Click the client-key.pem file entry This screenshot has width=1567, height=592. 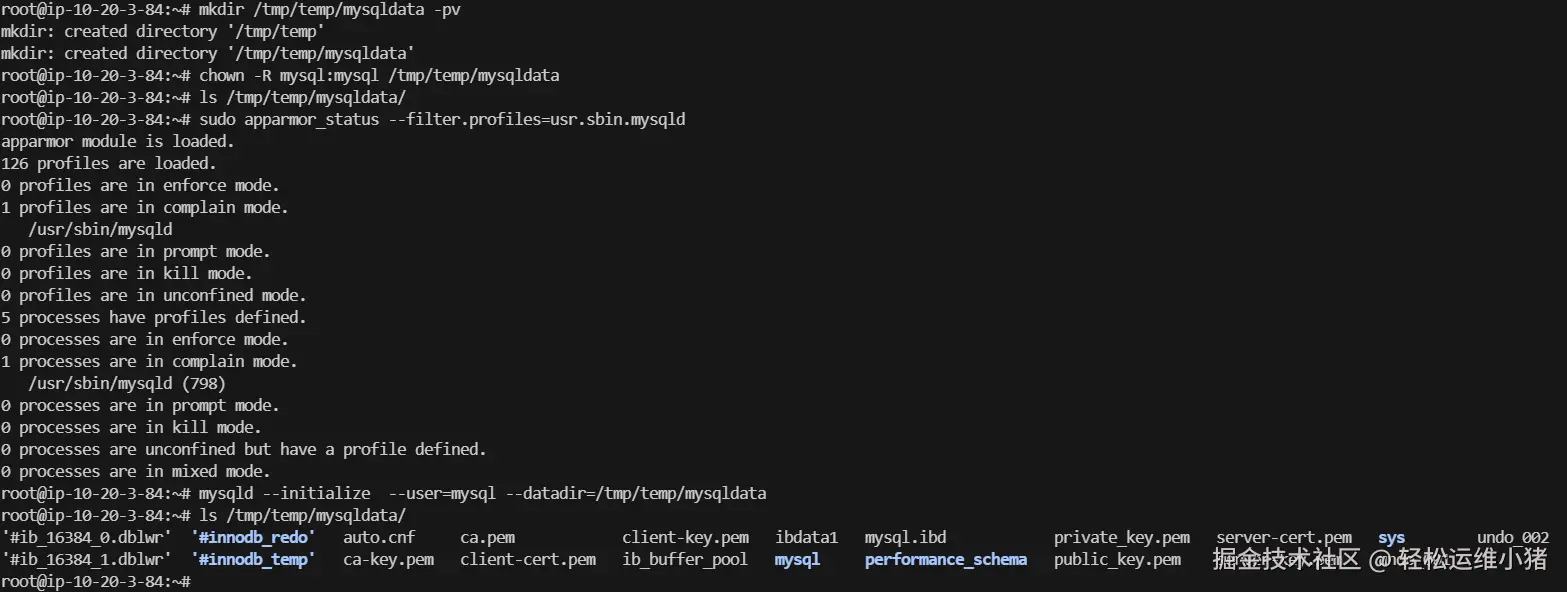pyautogui.click(x=685, y=538)
